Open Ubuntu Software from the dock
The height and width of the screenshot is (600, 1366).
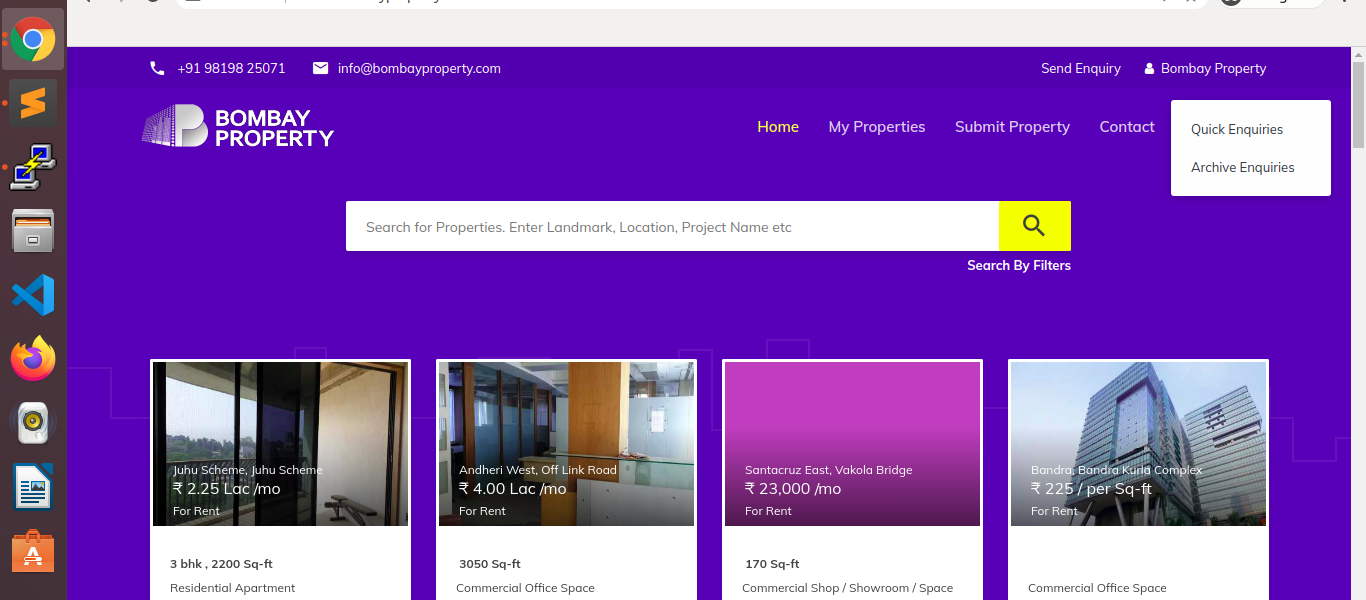click(x=33, y=551)
